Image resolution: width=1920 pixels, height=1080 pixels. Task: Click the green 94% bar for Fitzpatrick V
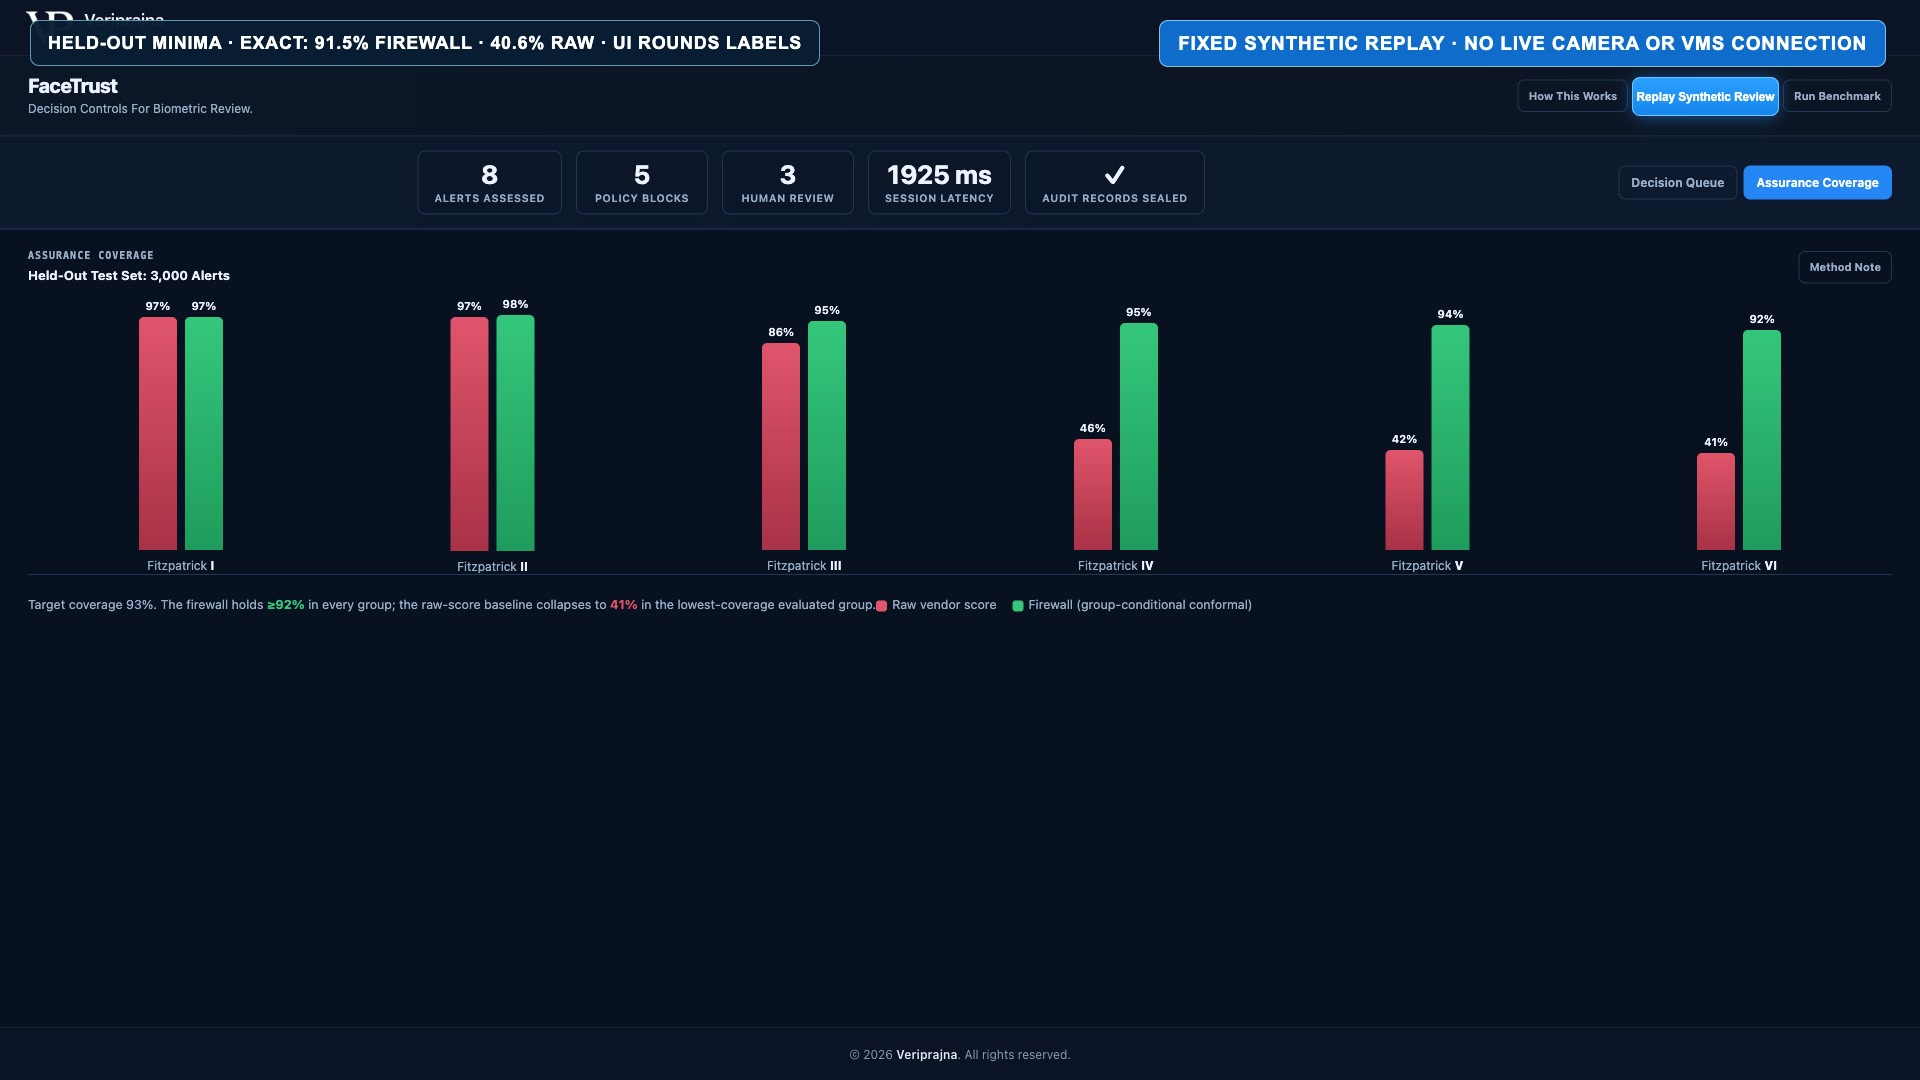pyautogui.click(x=1450, y=437)
